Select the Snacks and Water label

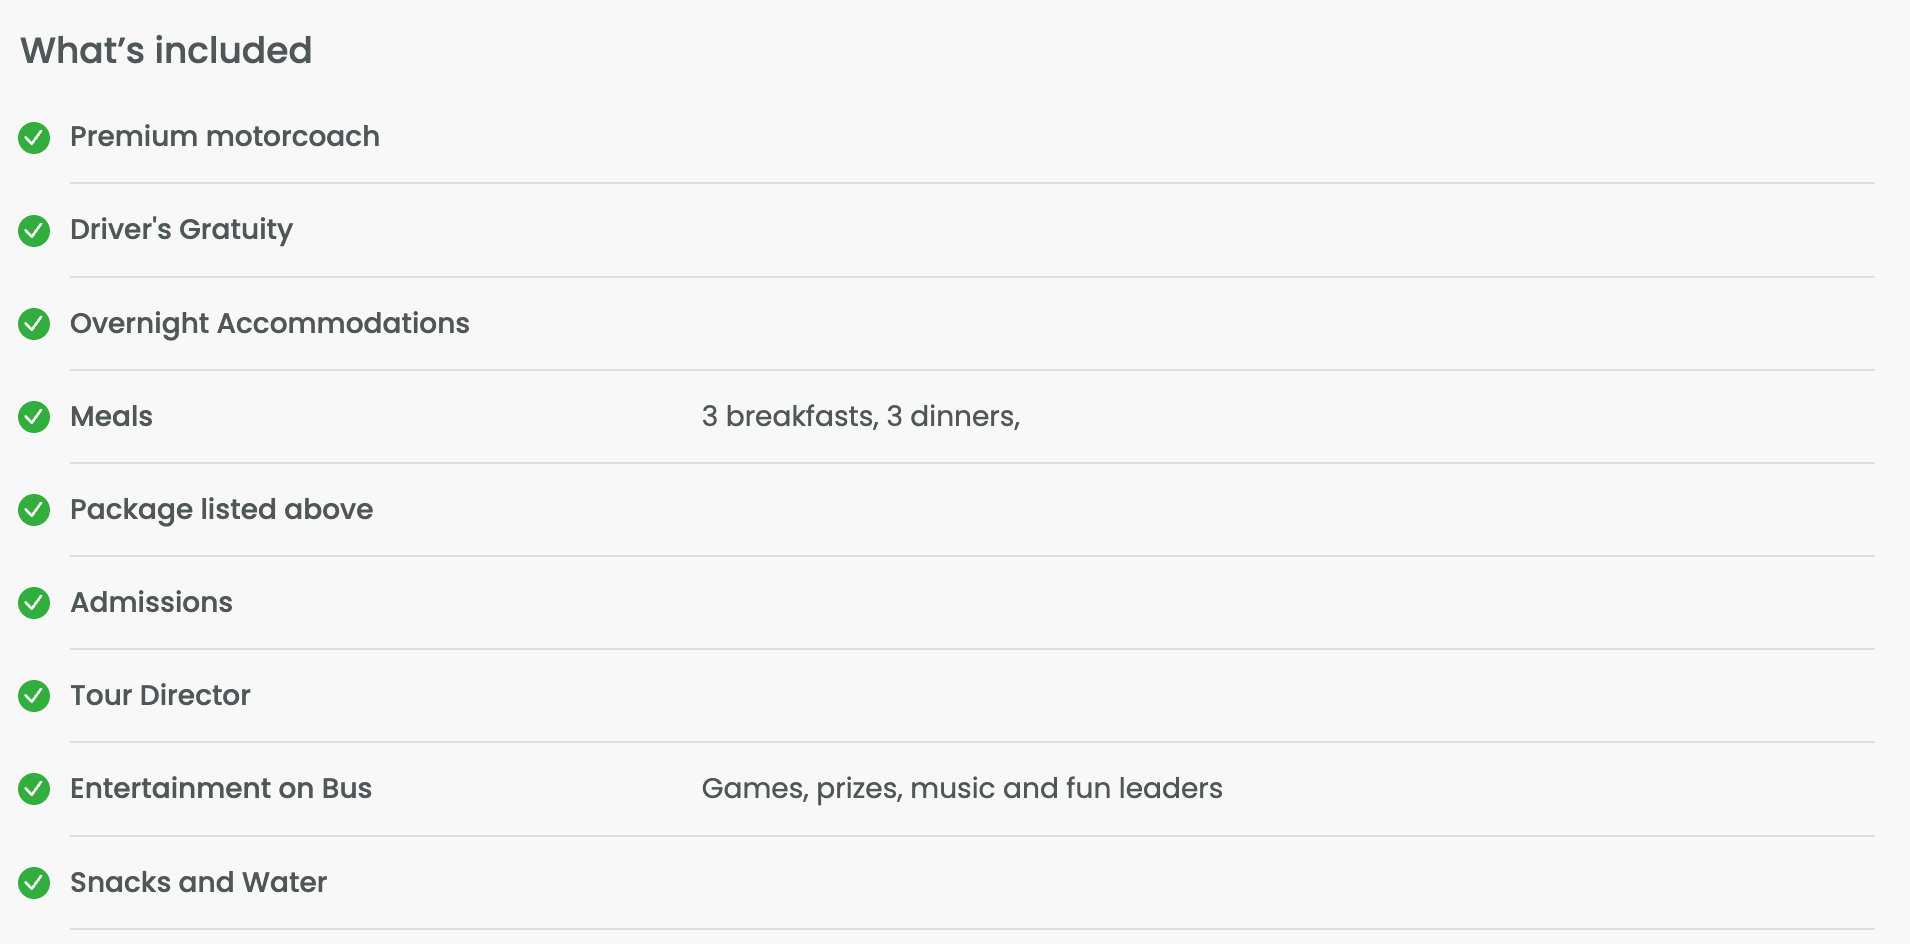198,882
